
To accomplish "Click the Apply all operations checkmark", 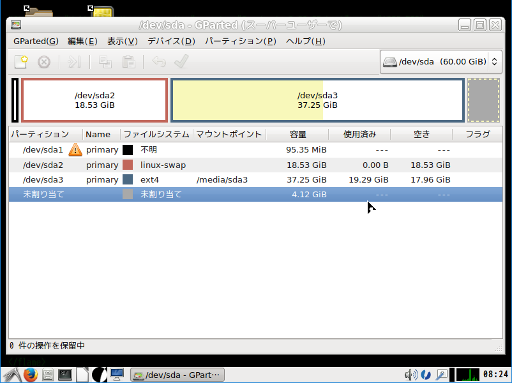I will 182,61.
